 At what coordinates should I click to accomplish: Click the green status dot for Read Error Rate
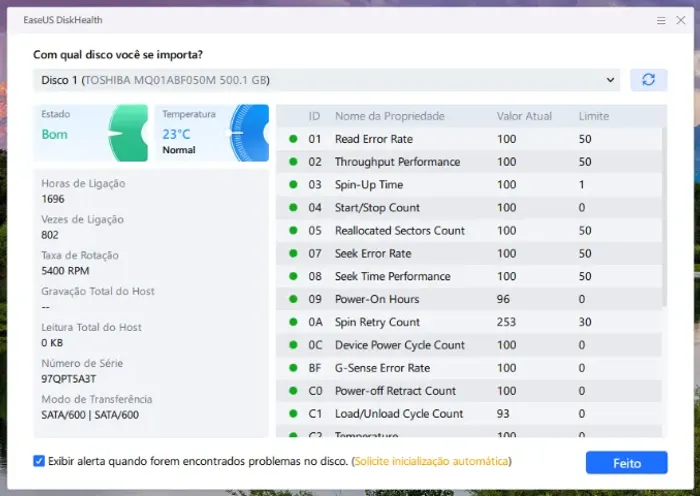pyautogui.click(x=293, y=139)
